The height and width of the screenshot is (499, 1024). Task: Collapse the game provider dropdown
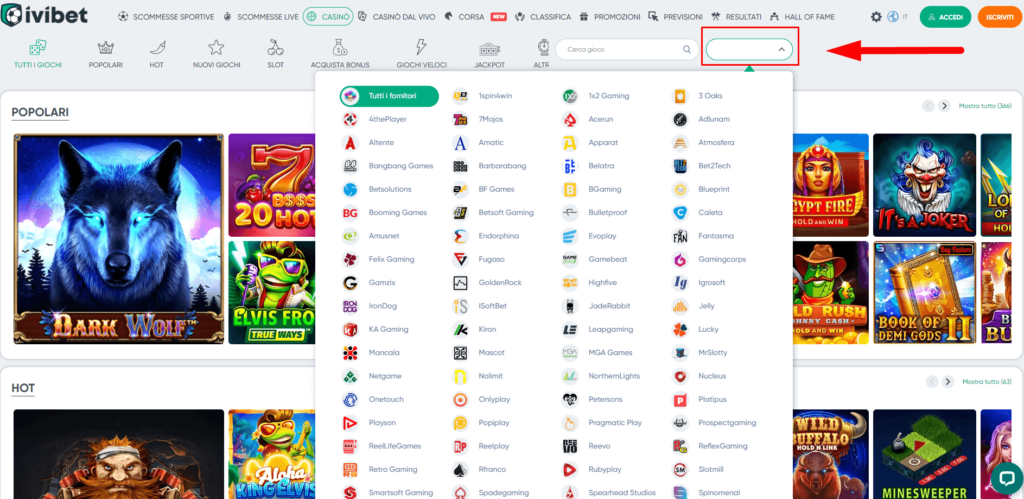coord(780,49)
